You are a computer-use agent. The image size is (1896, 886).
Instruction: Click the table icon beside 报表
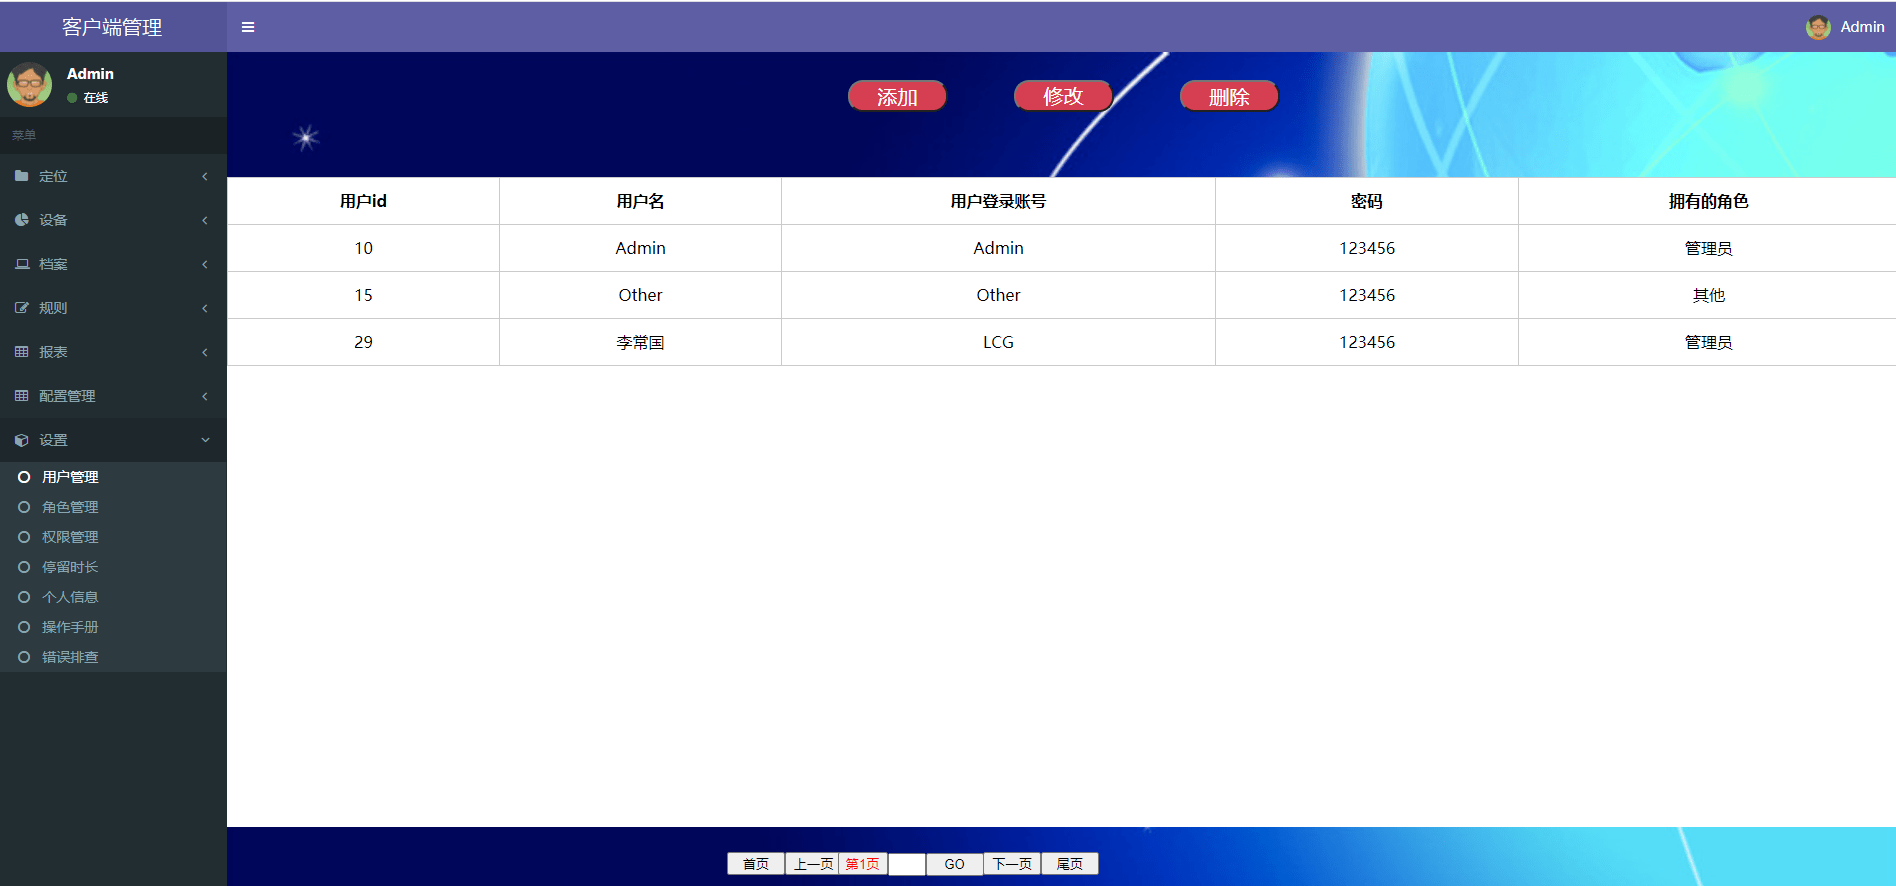[21, 352]
